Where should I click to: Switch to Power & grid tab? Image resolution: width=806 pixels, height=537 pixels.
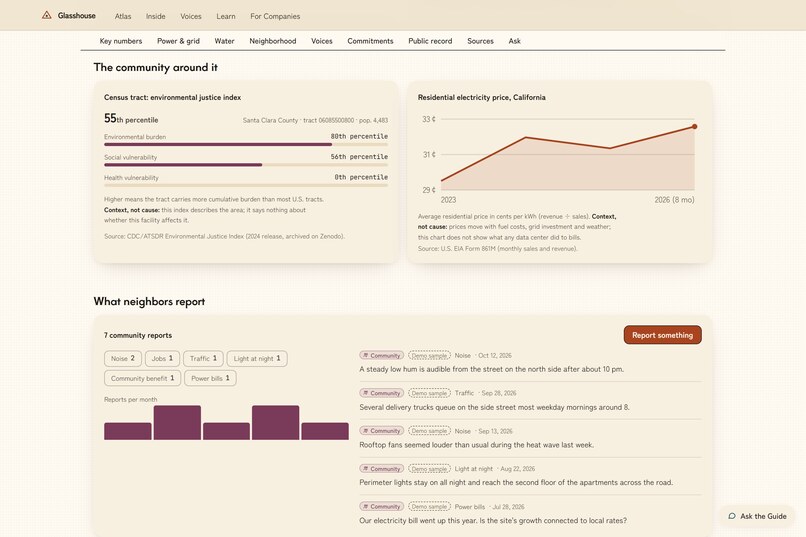click(x=178, y=41)
